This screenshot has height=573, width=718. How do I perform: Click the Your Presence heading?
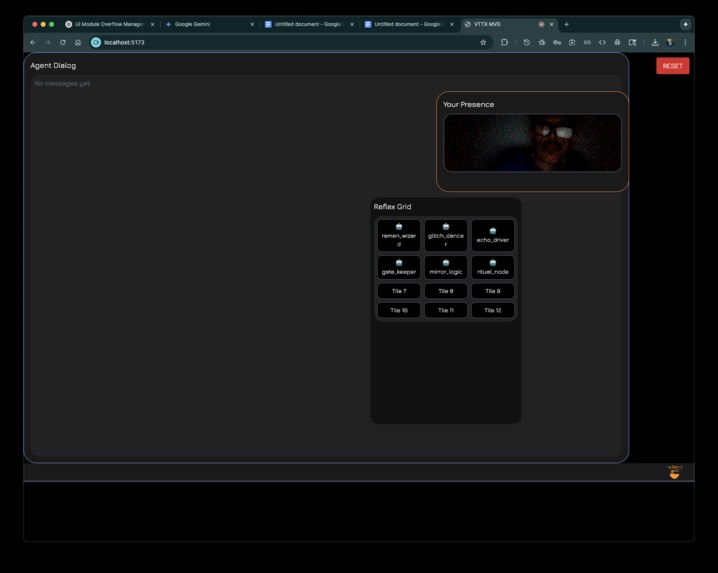tap(468, 104)
